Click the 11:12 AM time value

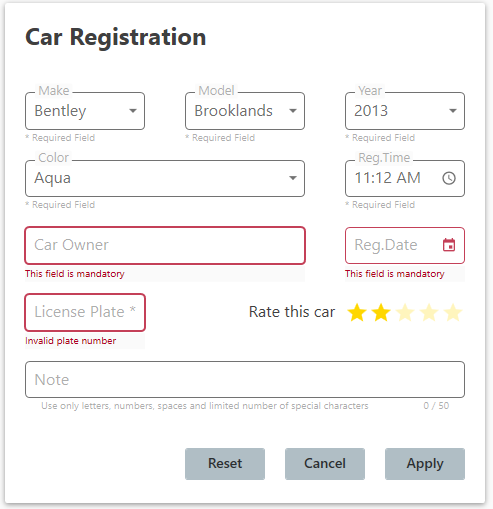click(387, 178)
